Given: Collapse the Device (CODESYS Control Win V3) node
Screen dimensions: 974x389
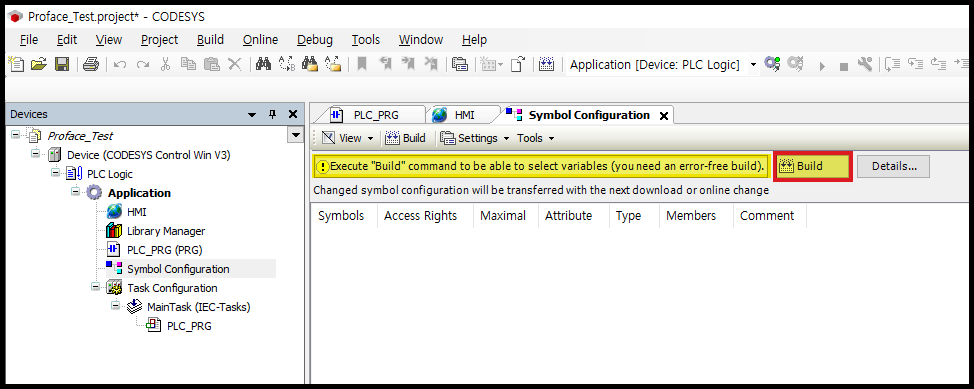Looking at the screenshot, I should pyautogui.click(x=35, y=154).
